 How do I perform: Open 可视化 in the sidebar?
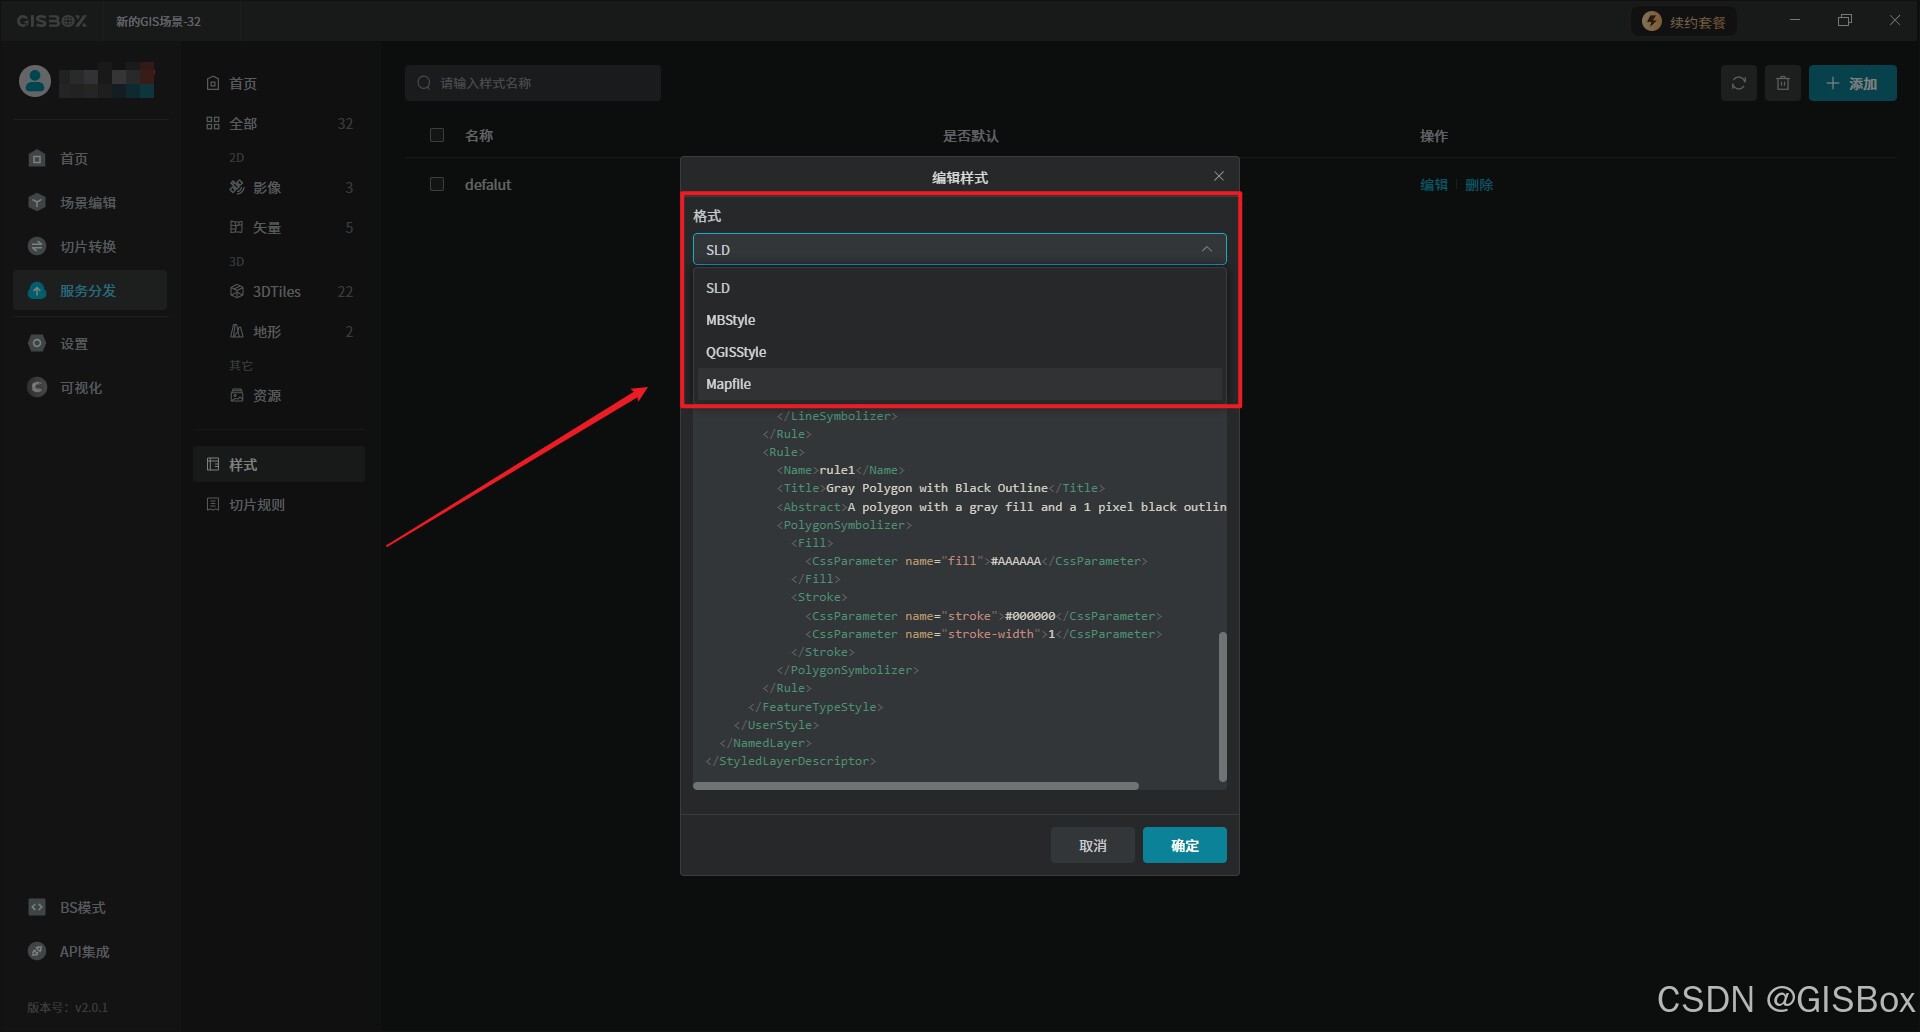pyautogui.click(x=89, y=387)
